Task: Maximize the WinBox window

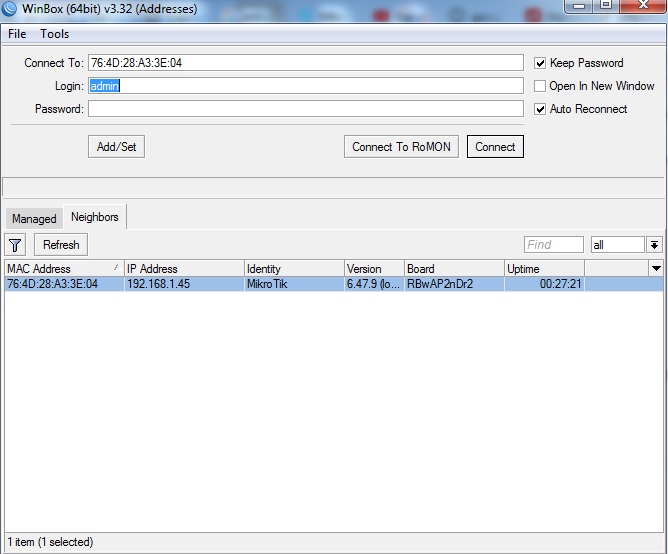Action: pyautogui.click(x=606, y=6)
